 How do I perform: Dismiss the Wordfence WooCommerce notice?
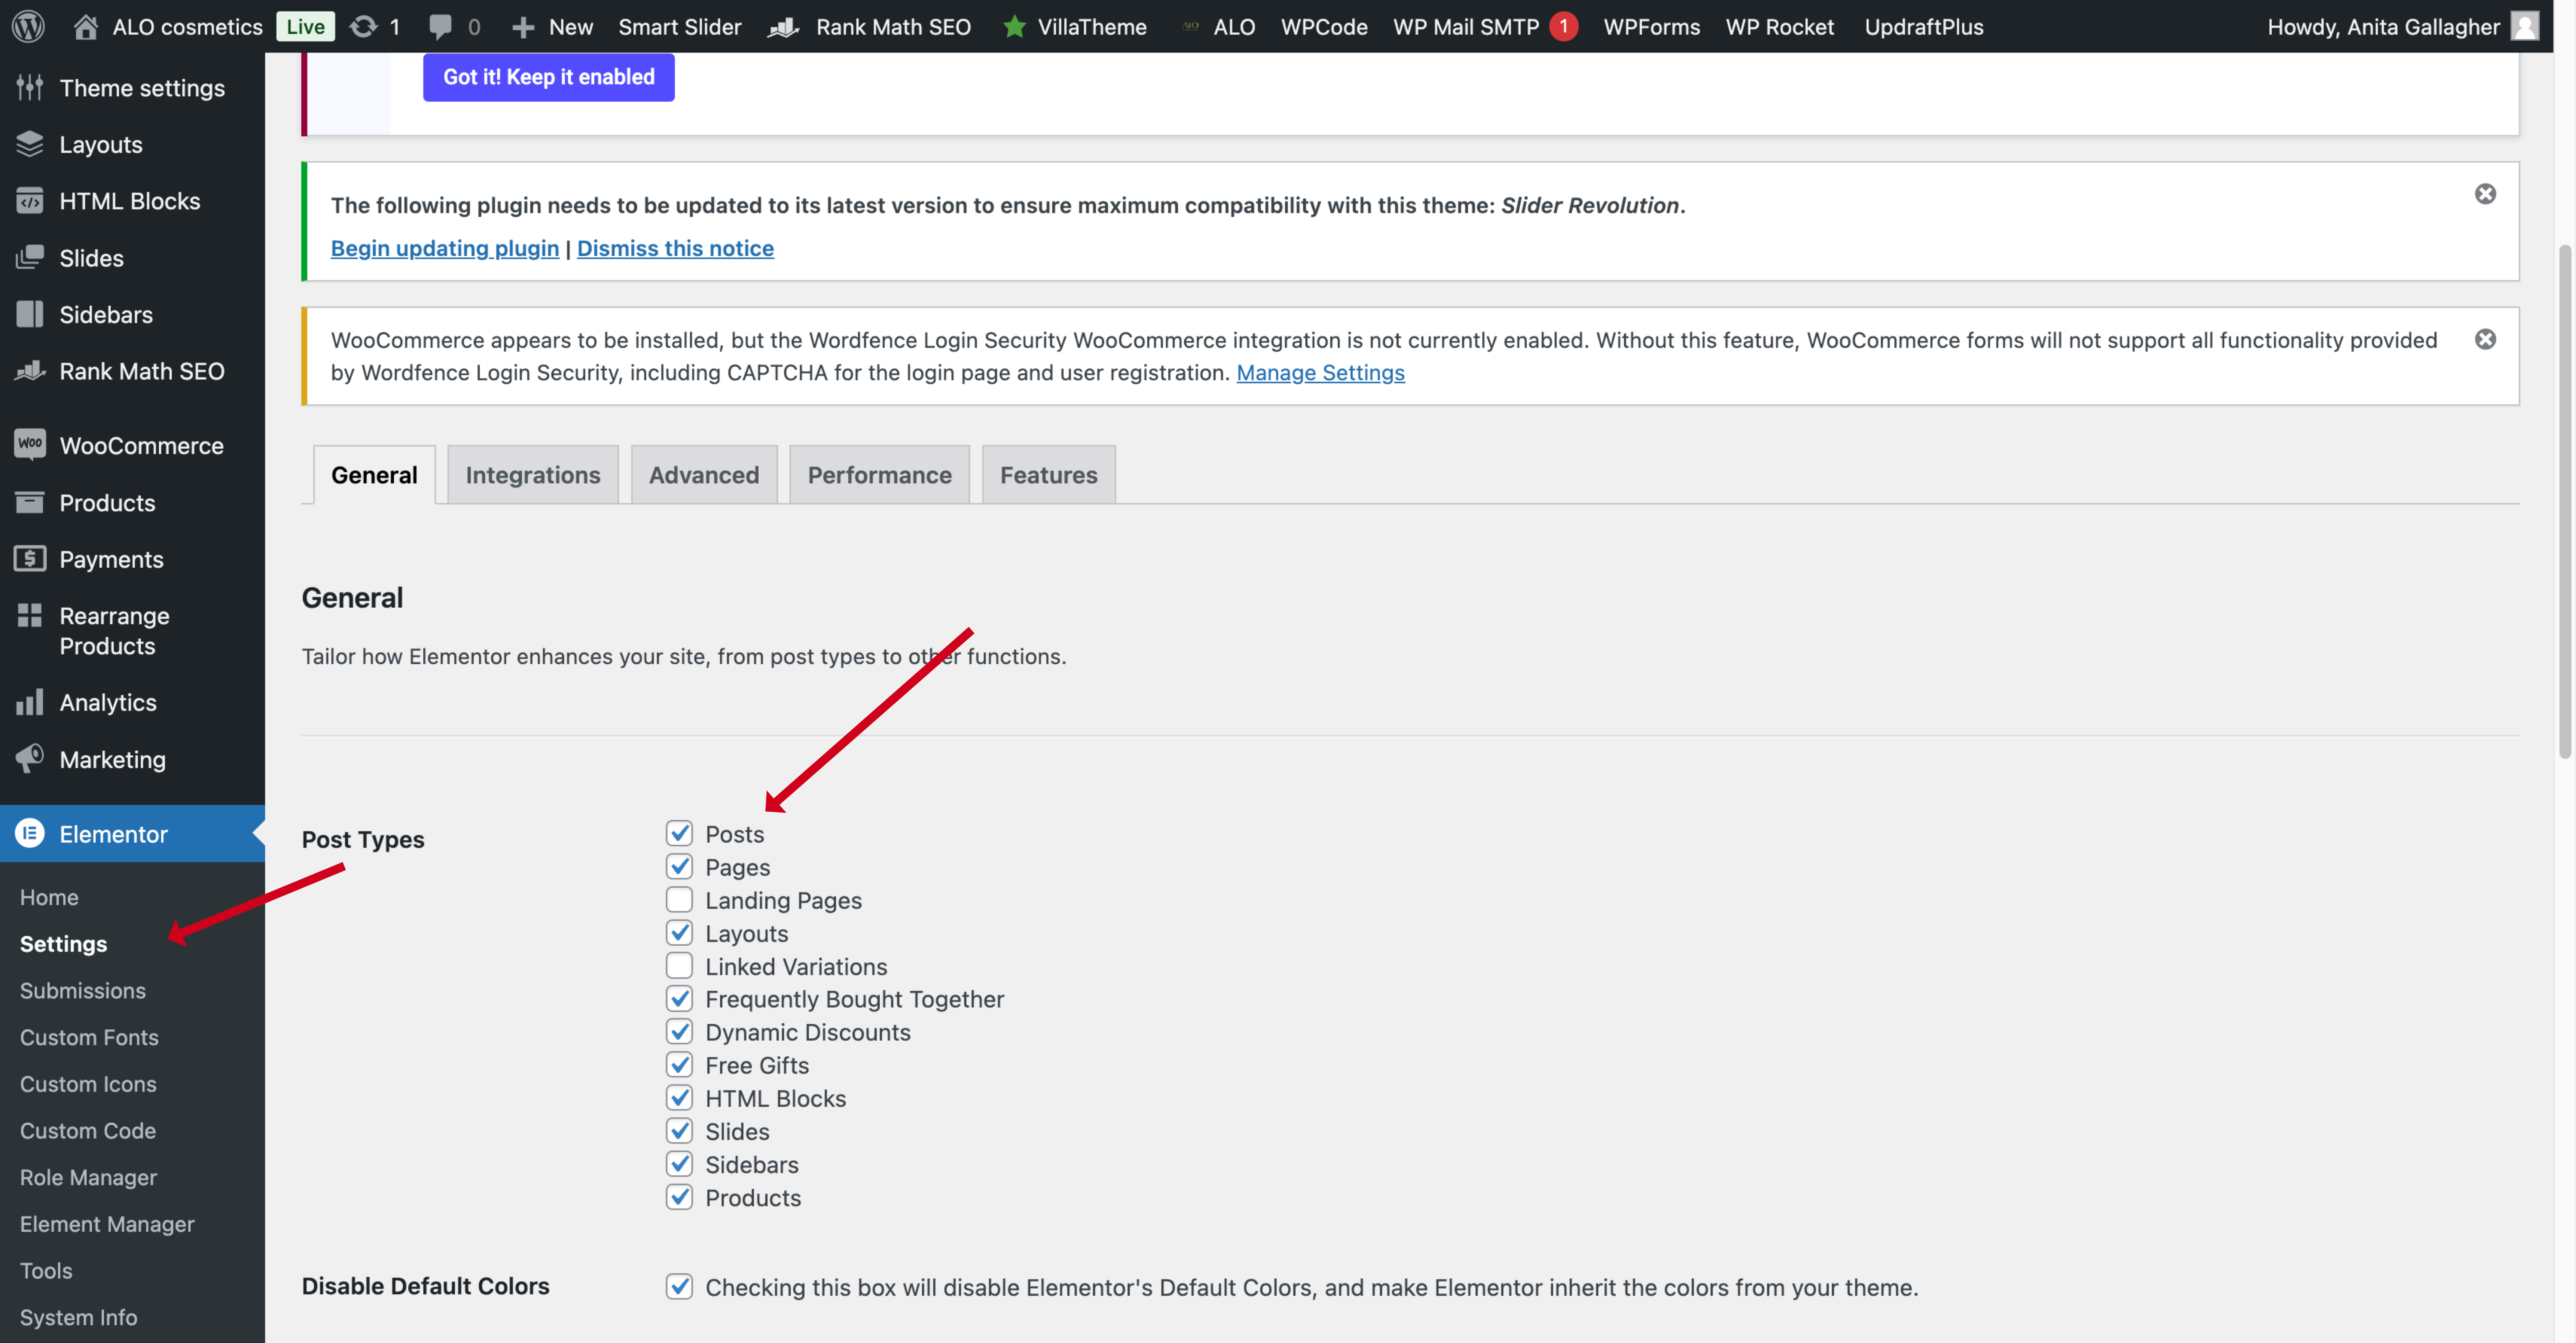coord(2485,339)
